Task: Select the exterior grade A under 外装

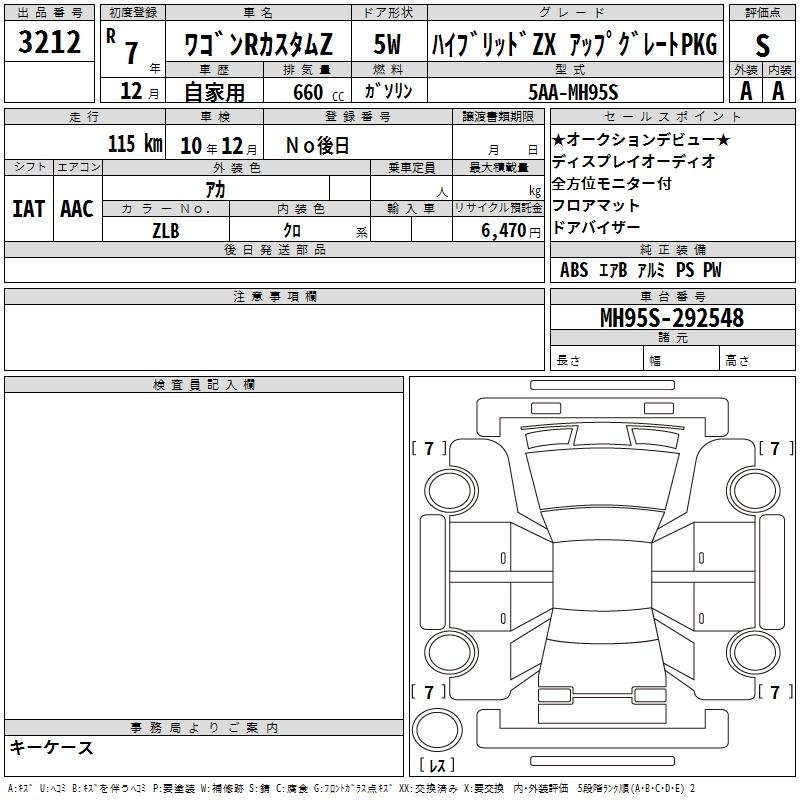Action: tap(745, 90)
